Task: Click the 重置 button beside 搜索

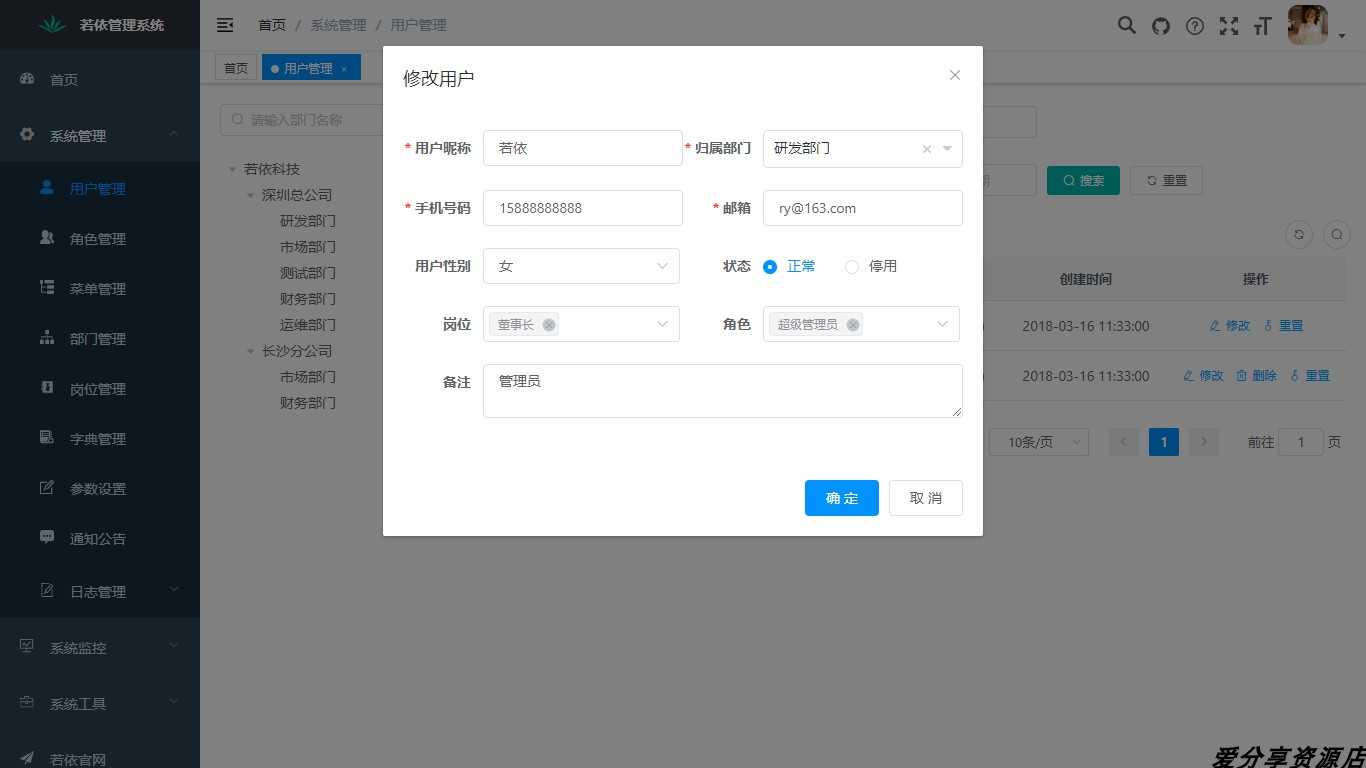Action: coord(1166,180)
